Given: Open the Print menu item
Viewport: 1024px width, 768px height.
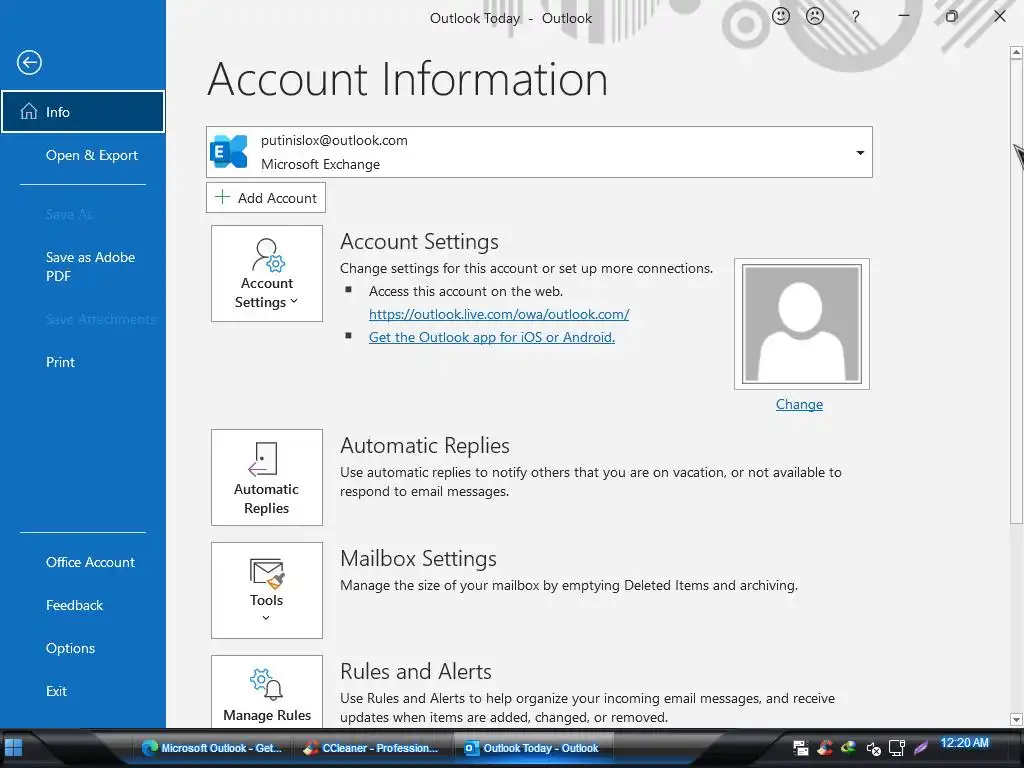Looking at the screenshot, I should coord(60,362).
